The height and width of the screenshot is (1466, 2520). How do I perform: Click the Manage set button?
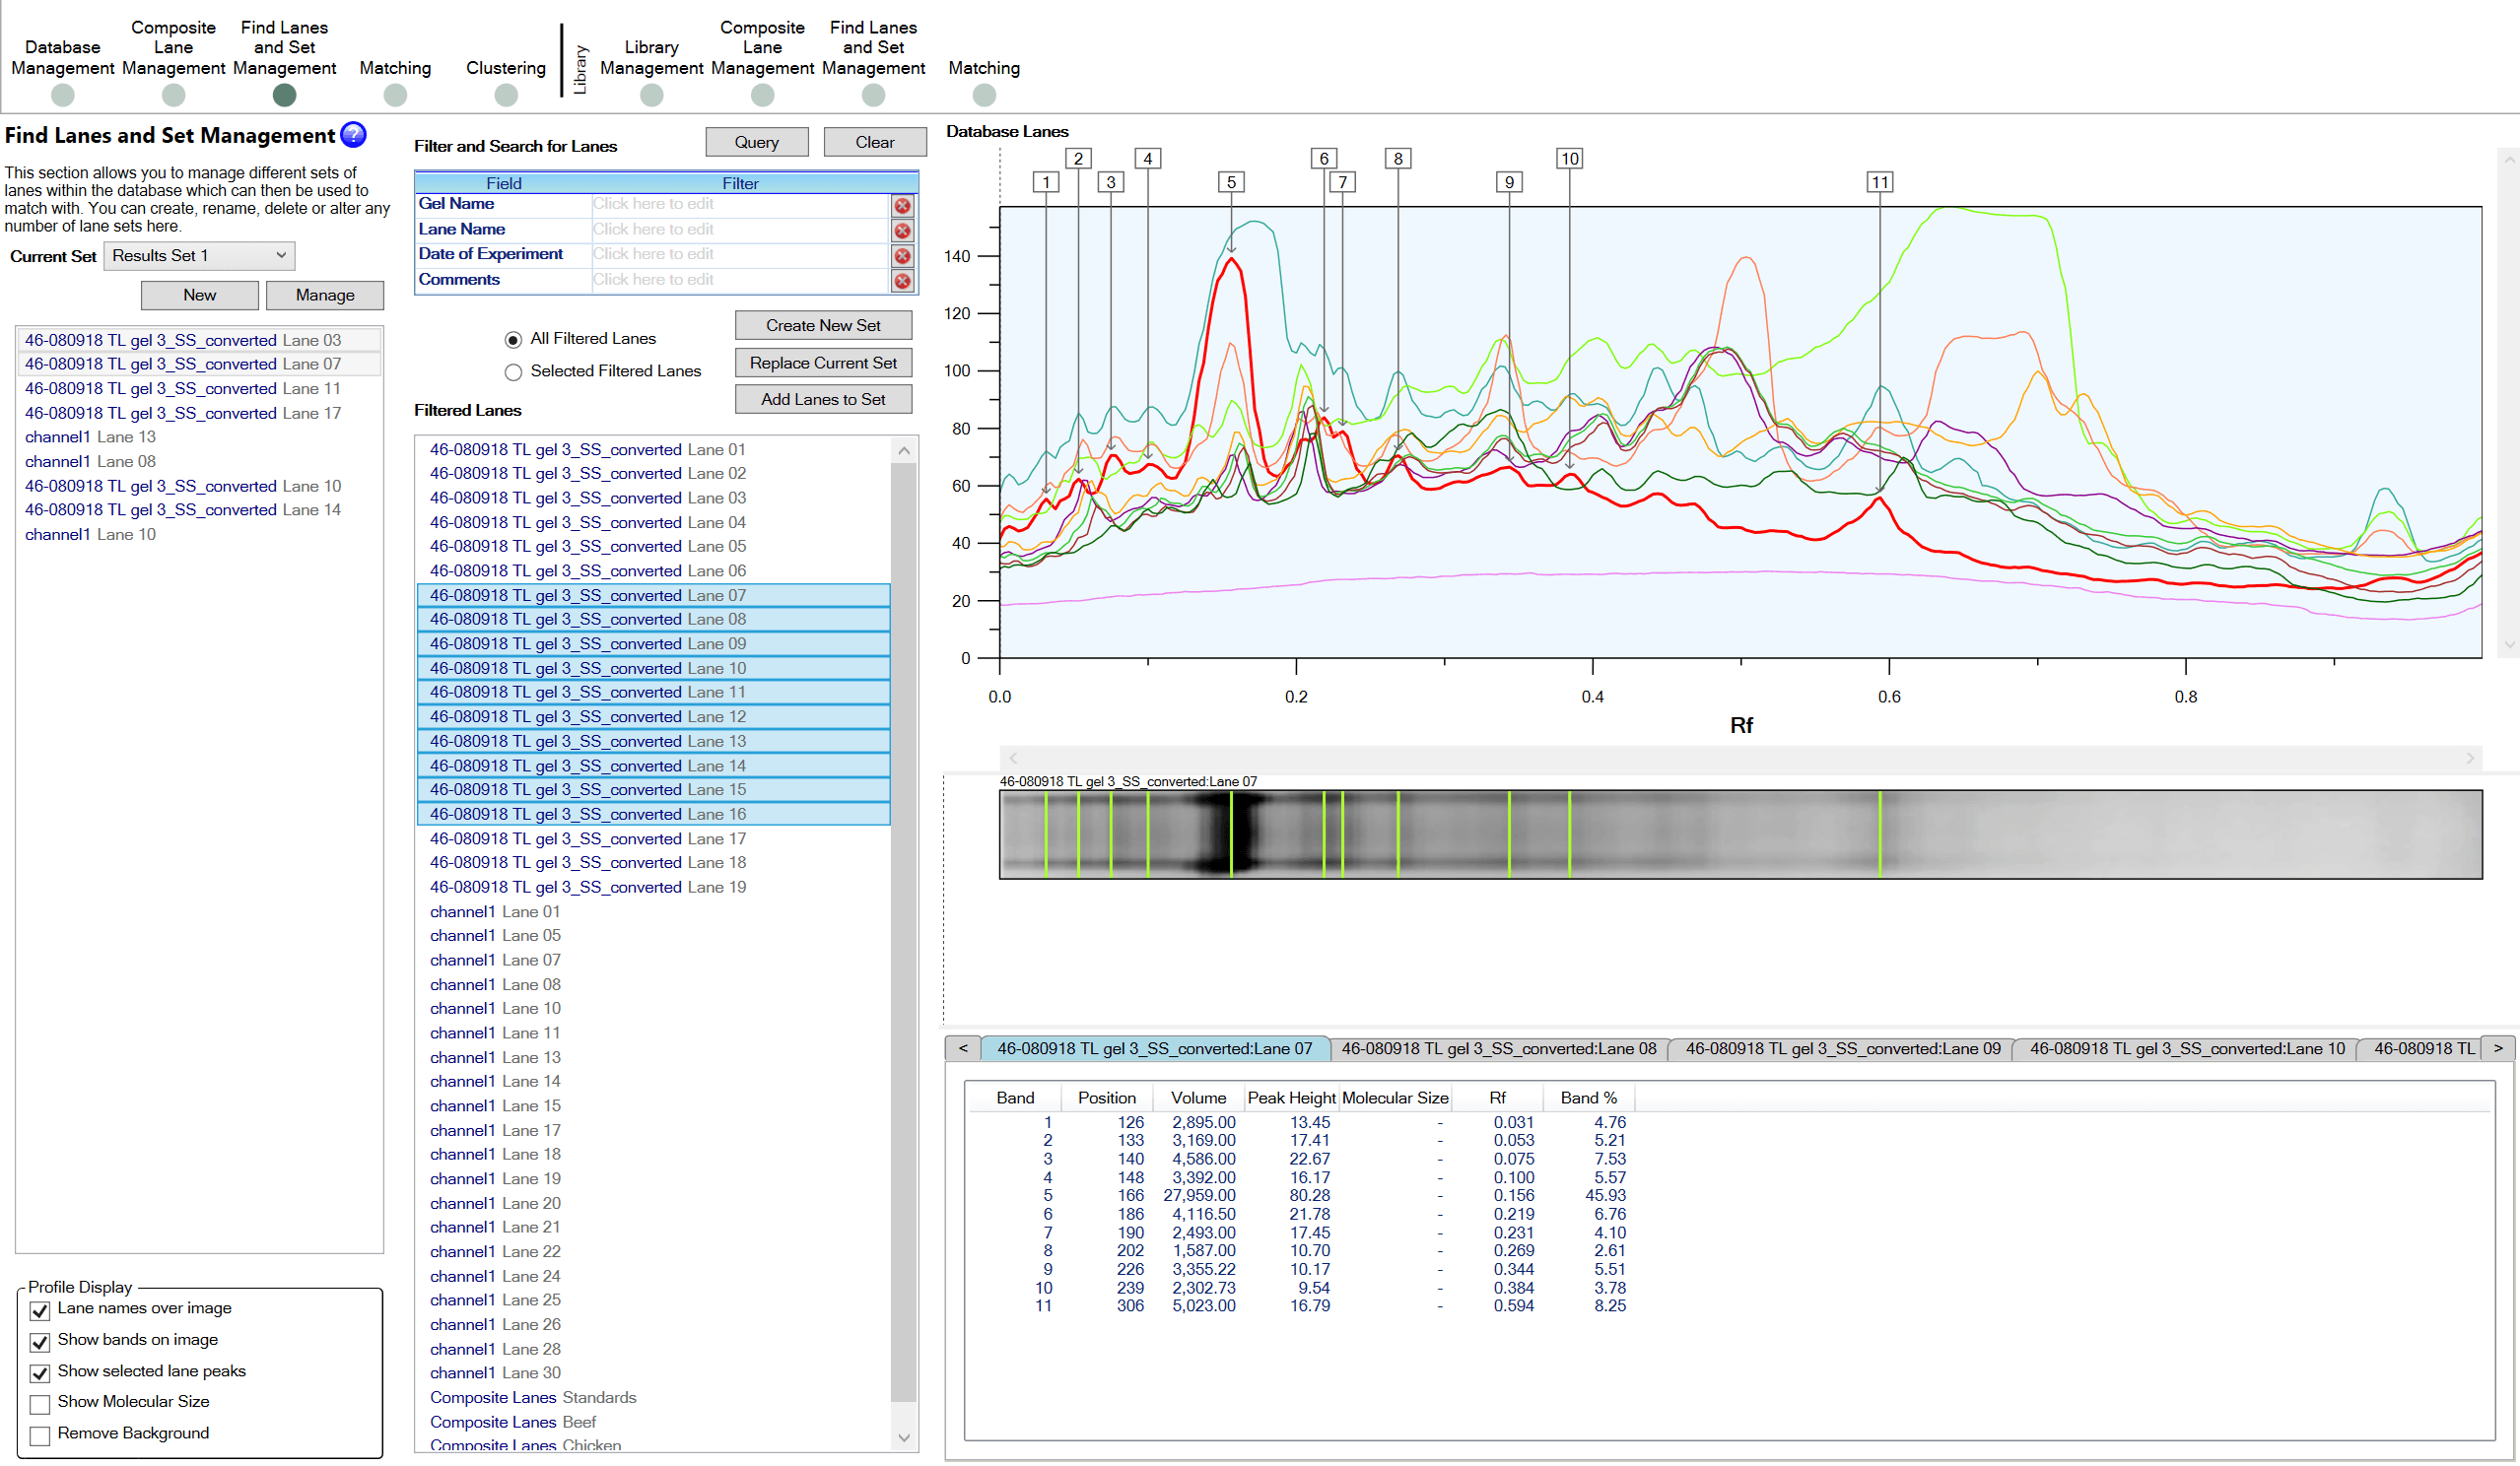[x=325, y=295]
